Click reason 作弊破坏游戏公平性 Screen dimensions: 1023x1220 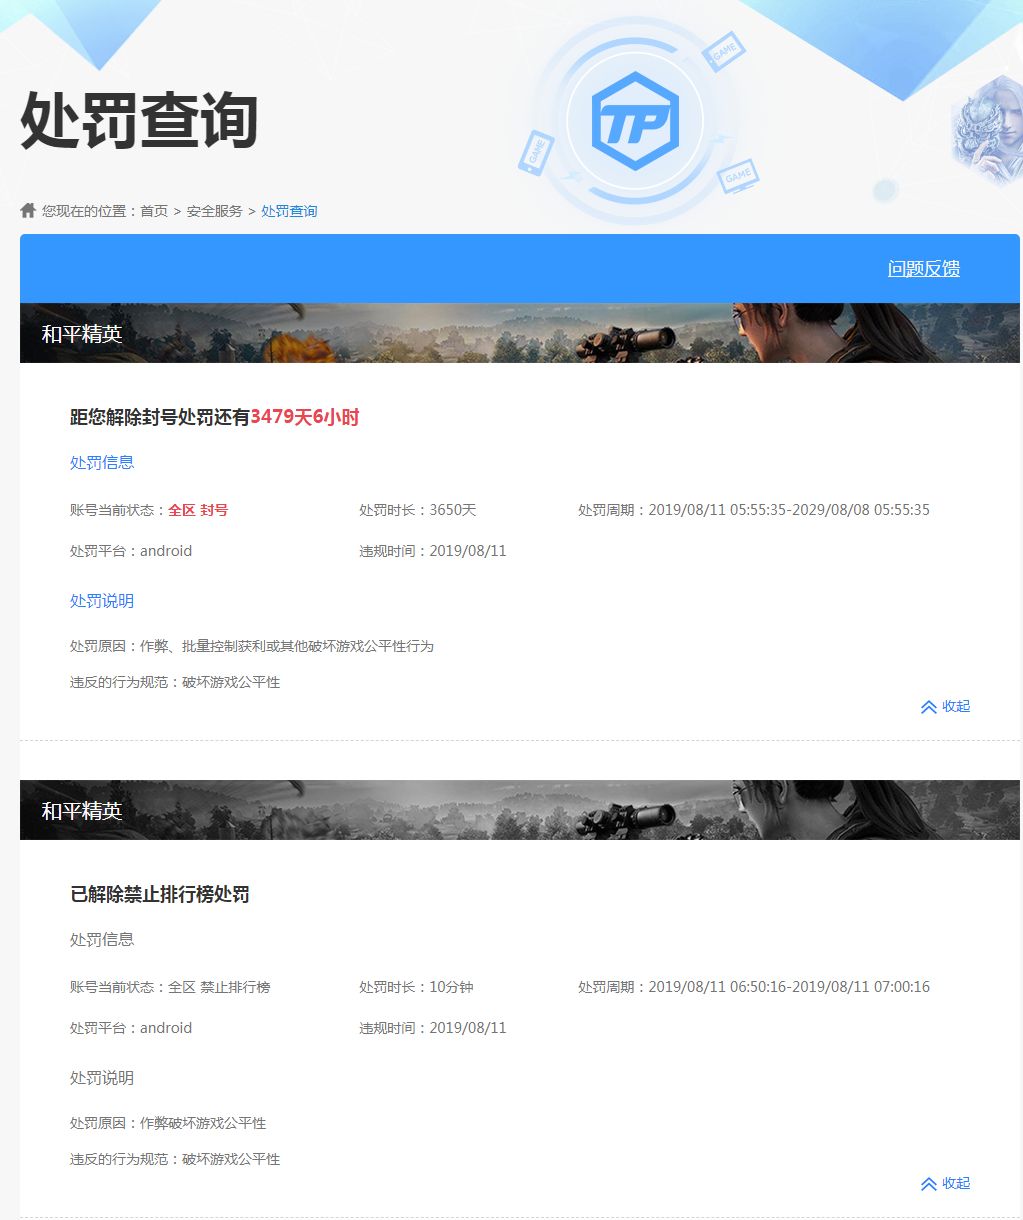(x=203, y=1123)
